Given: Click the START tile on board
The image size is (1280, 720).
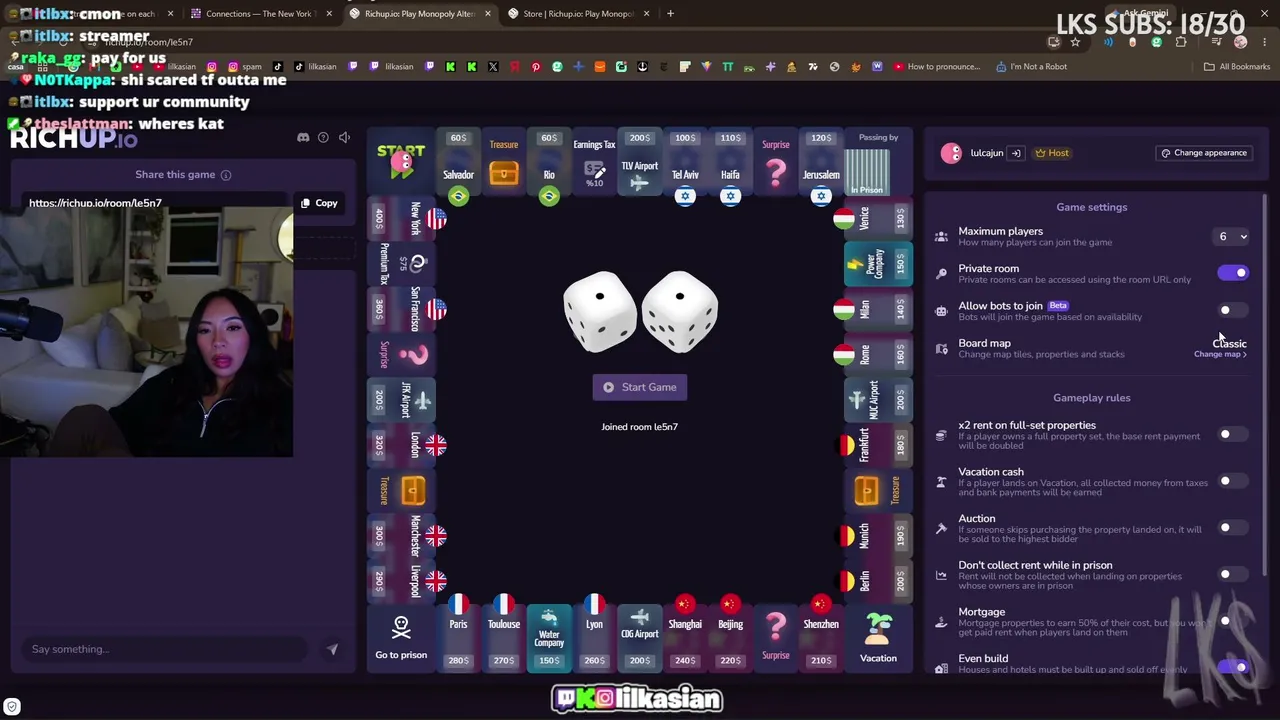Looking at the screenshot, I should 401,163.
